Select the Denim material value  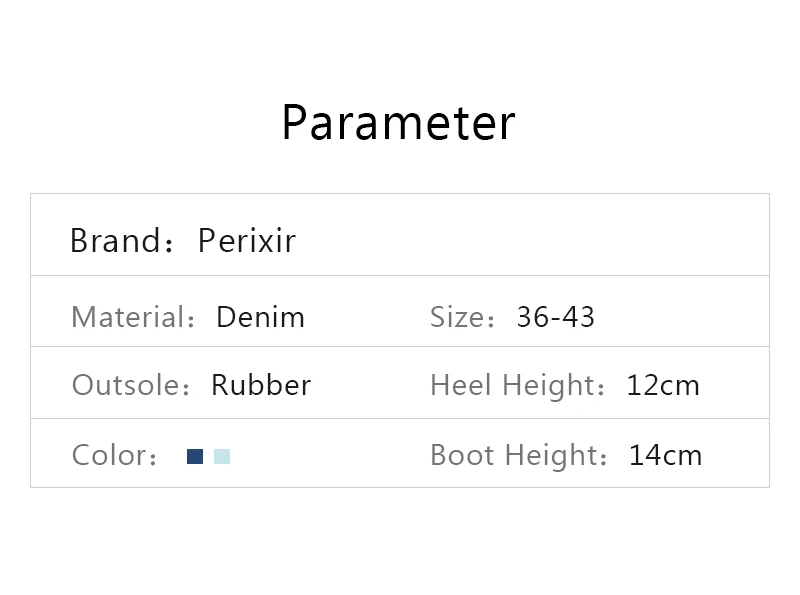point(260,318)
